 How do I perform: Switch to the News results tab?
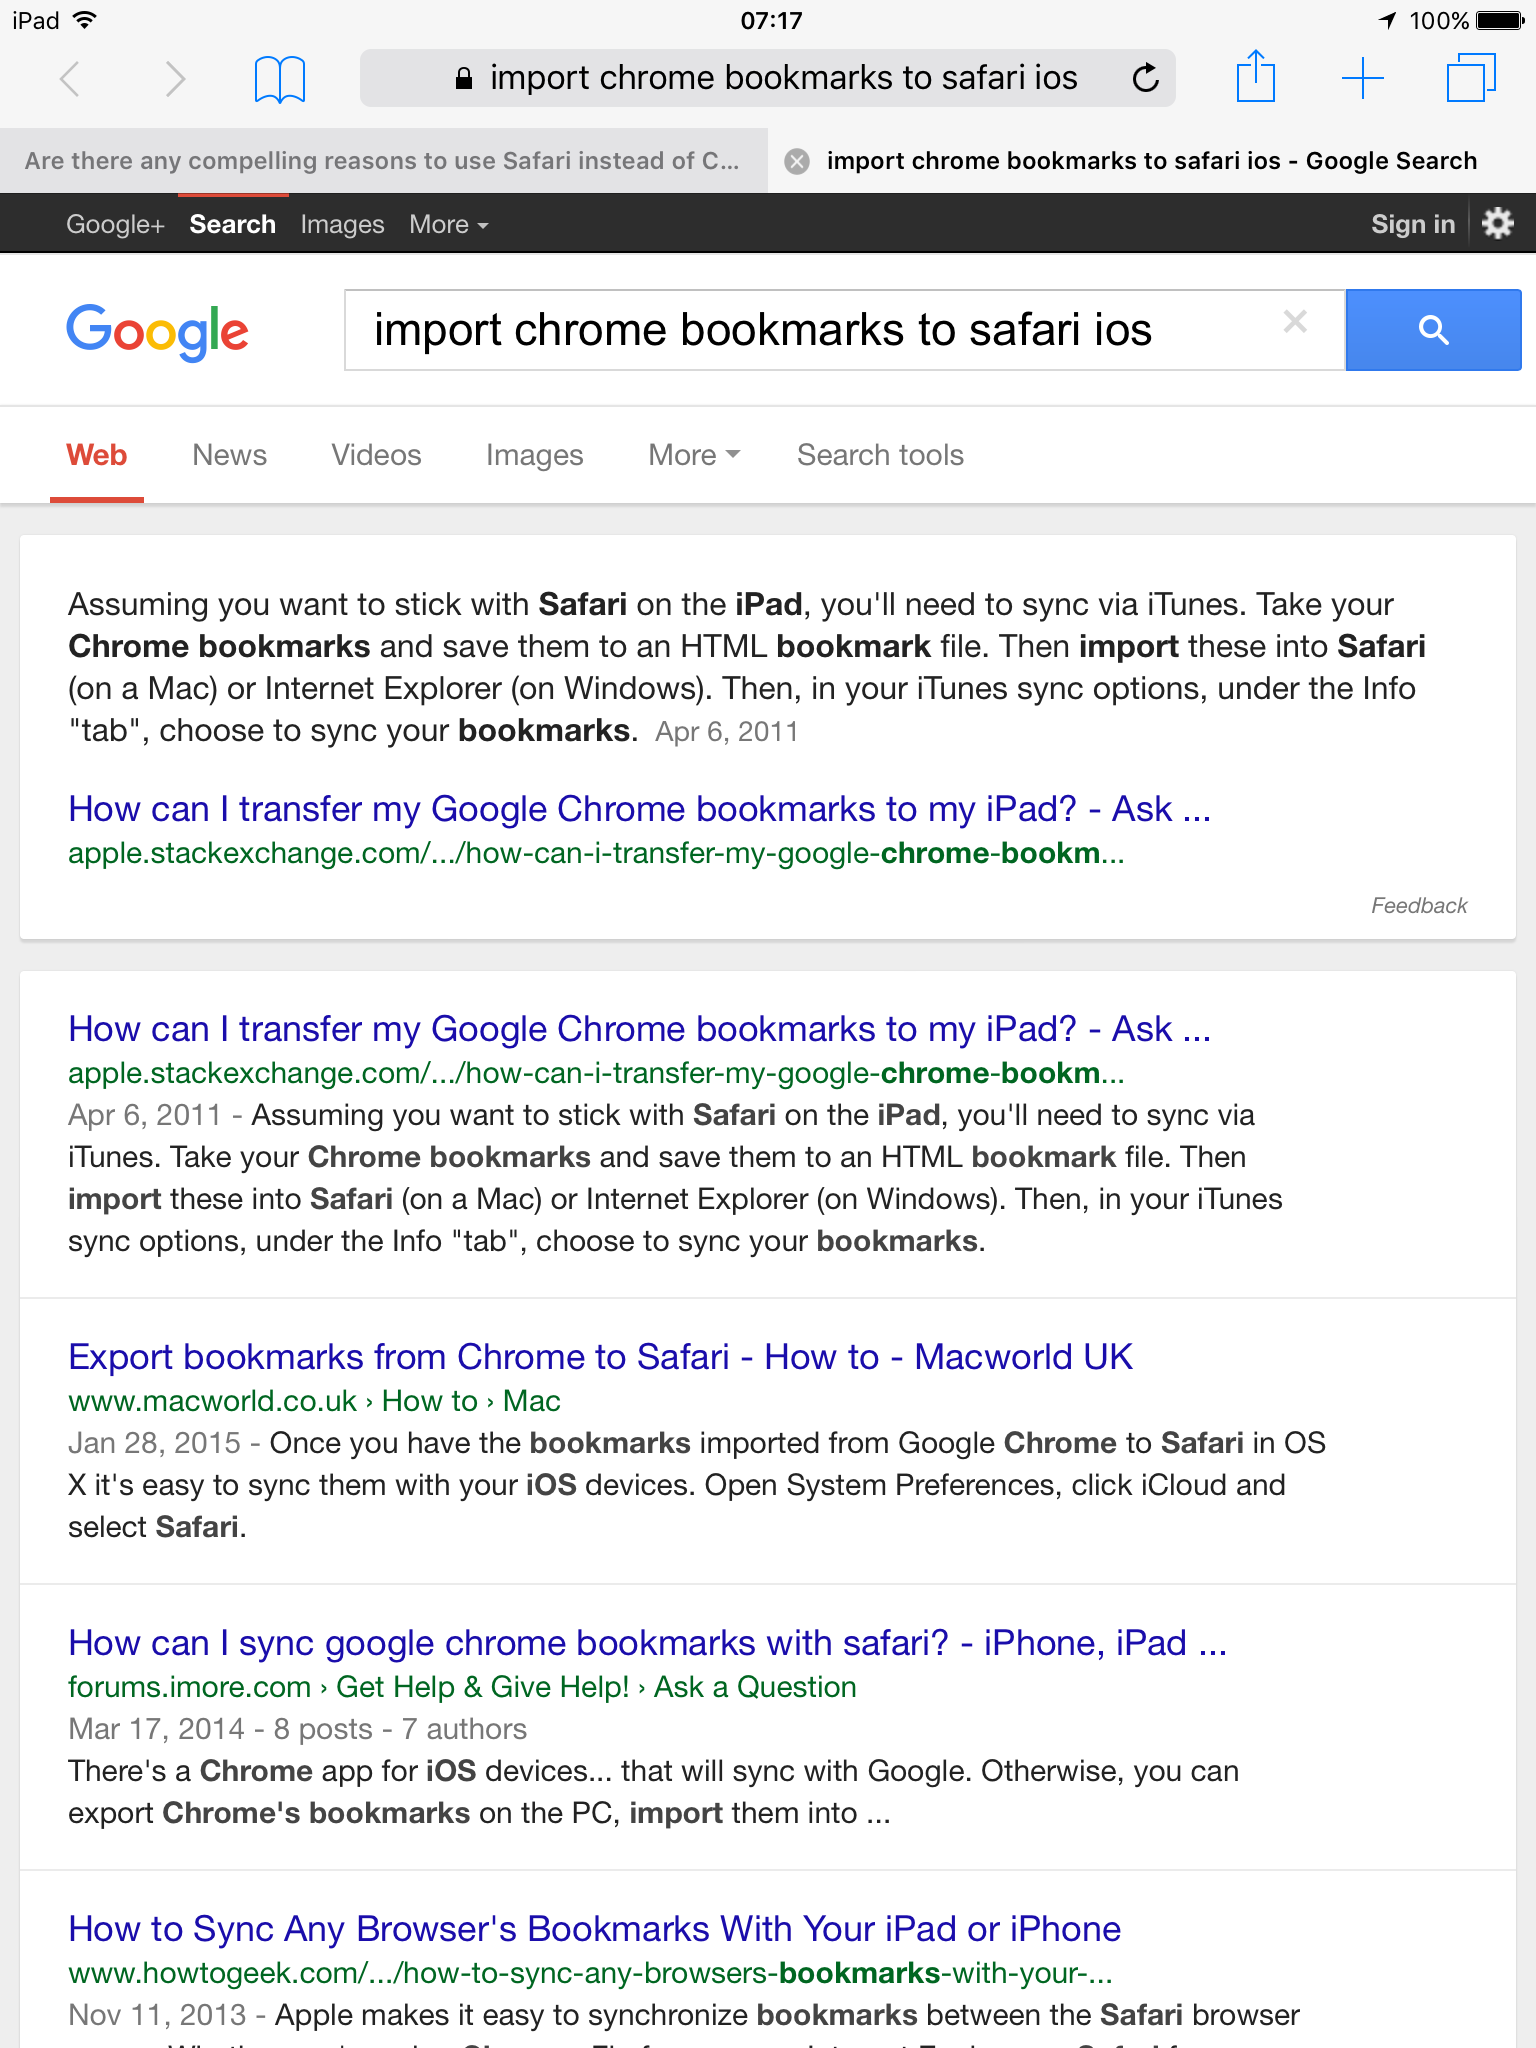coord(229,455)
